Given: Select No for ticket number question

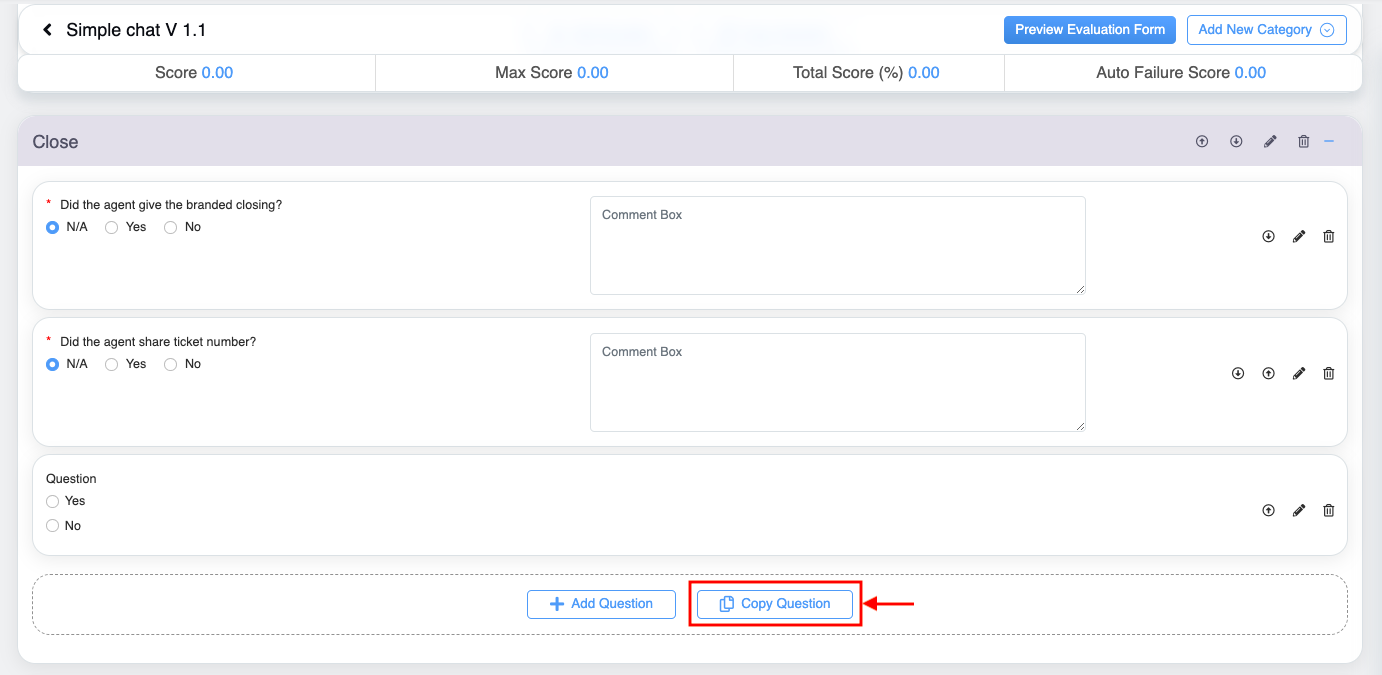Looking at the screenshot, I should coord(171,365).
